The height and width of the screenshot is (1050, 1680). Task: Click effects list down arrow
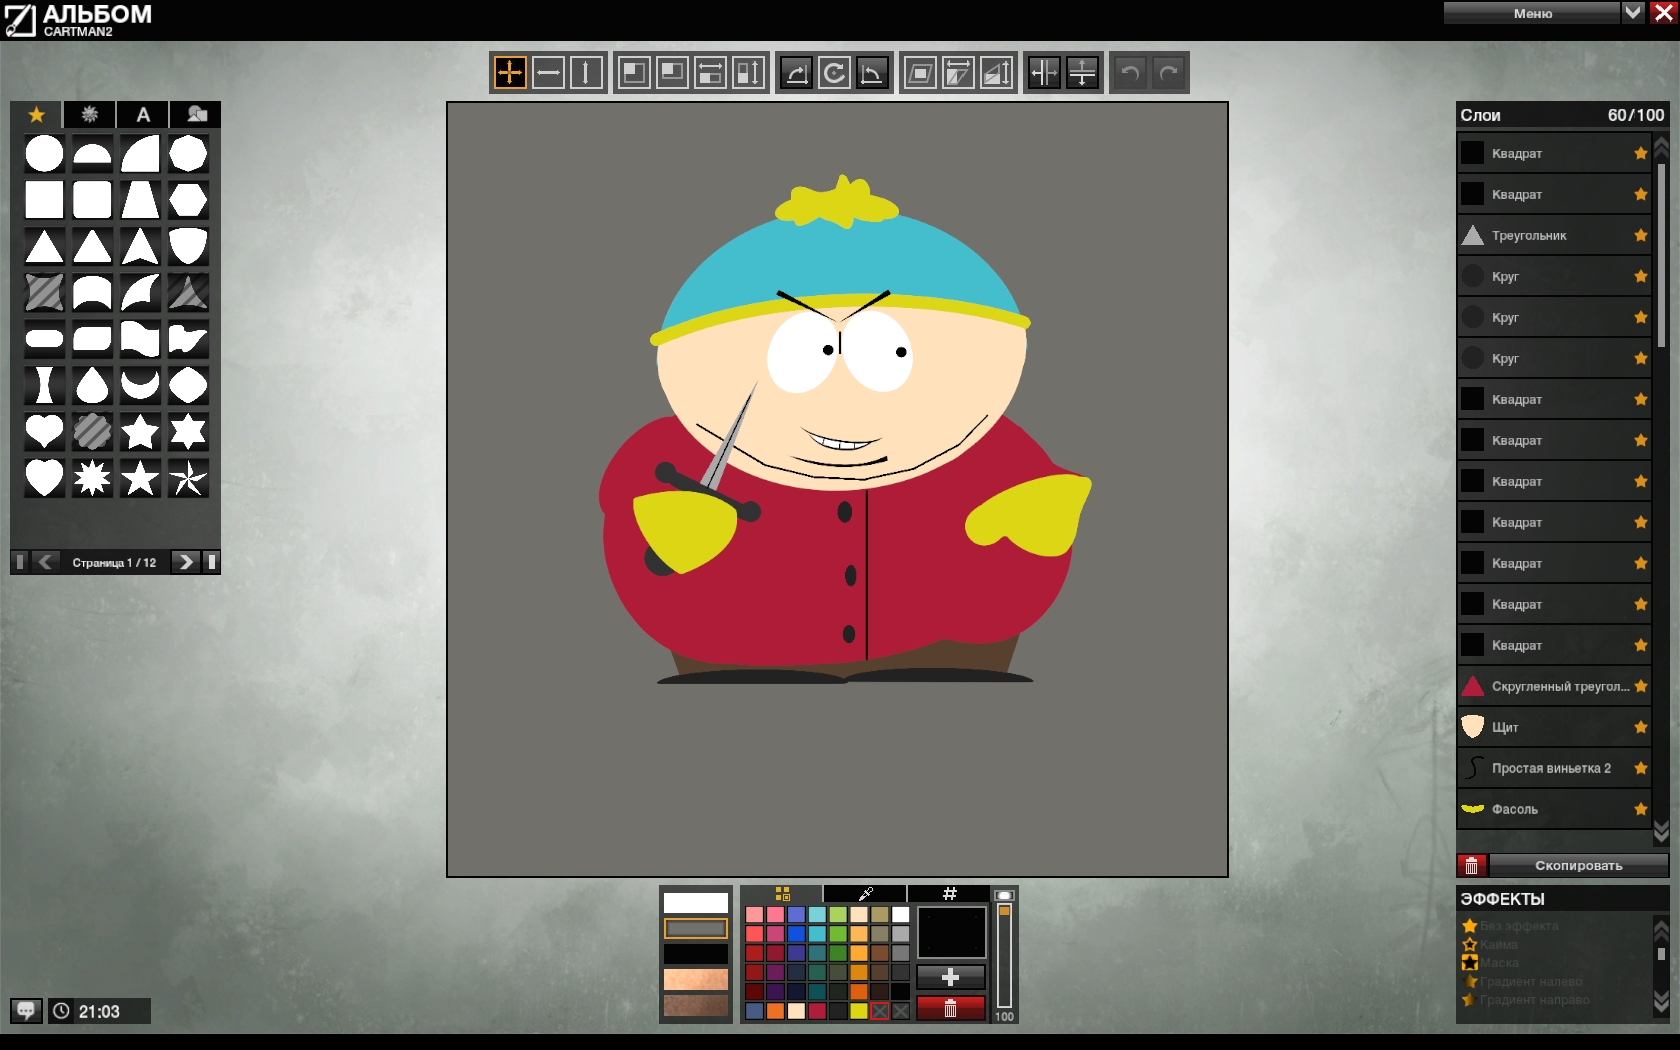point(1662,1002)
